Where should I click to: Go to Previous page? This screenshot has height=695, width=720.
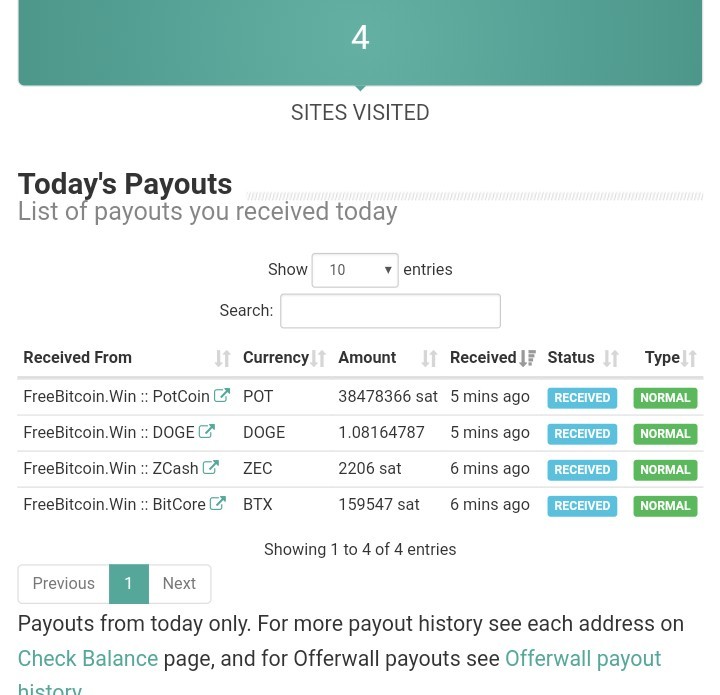pyautogui.click(x=63, y=583)
